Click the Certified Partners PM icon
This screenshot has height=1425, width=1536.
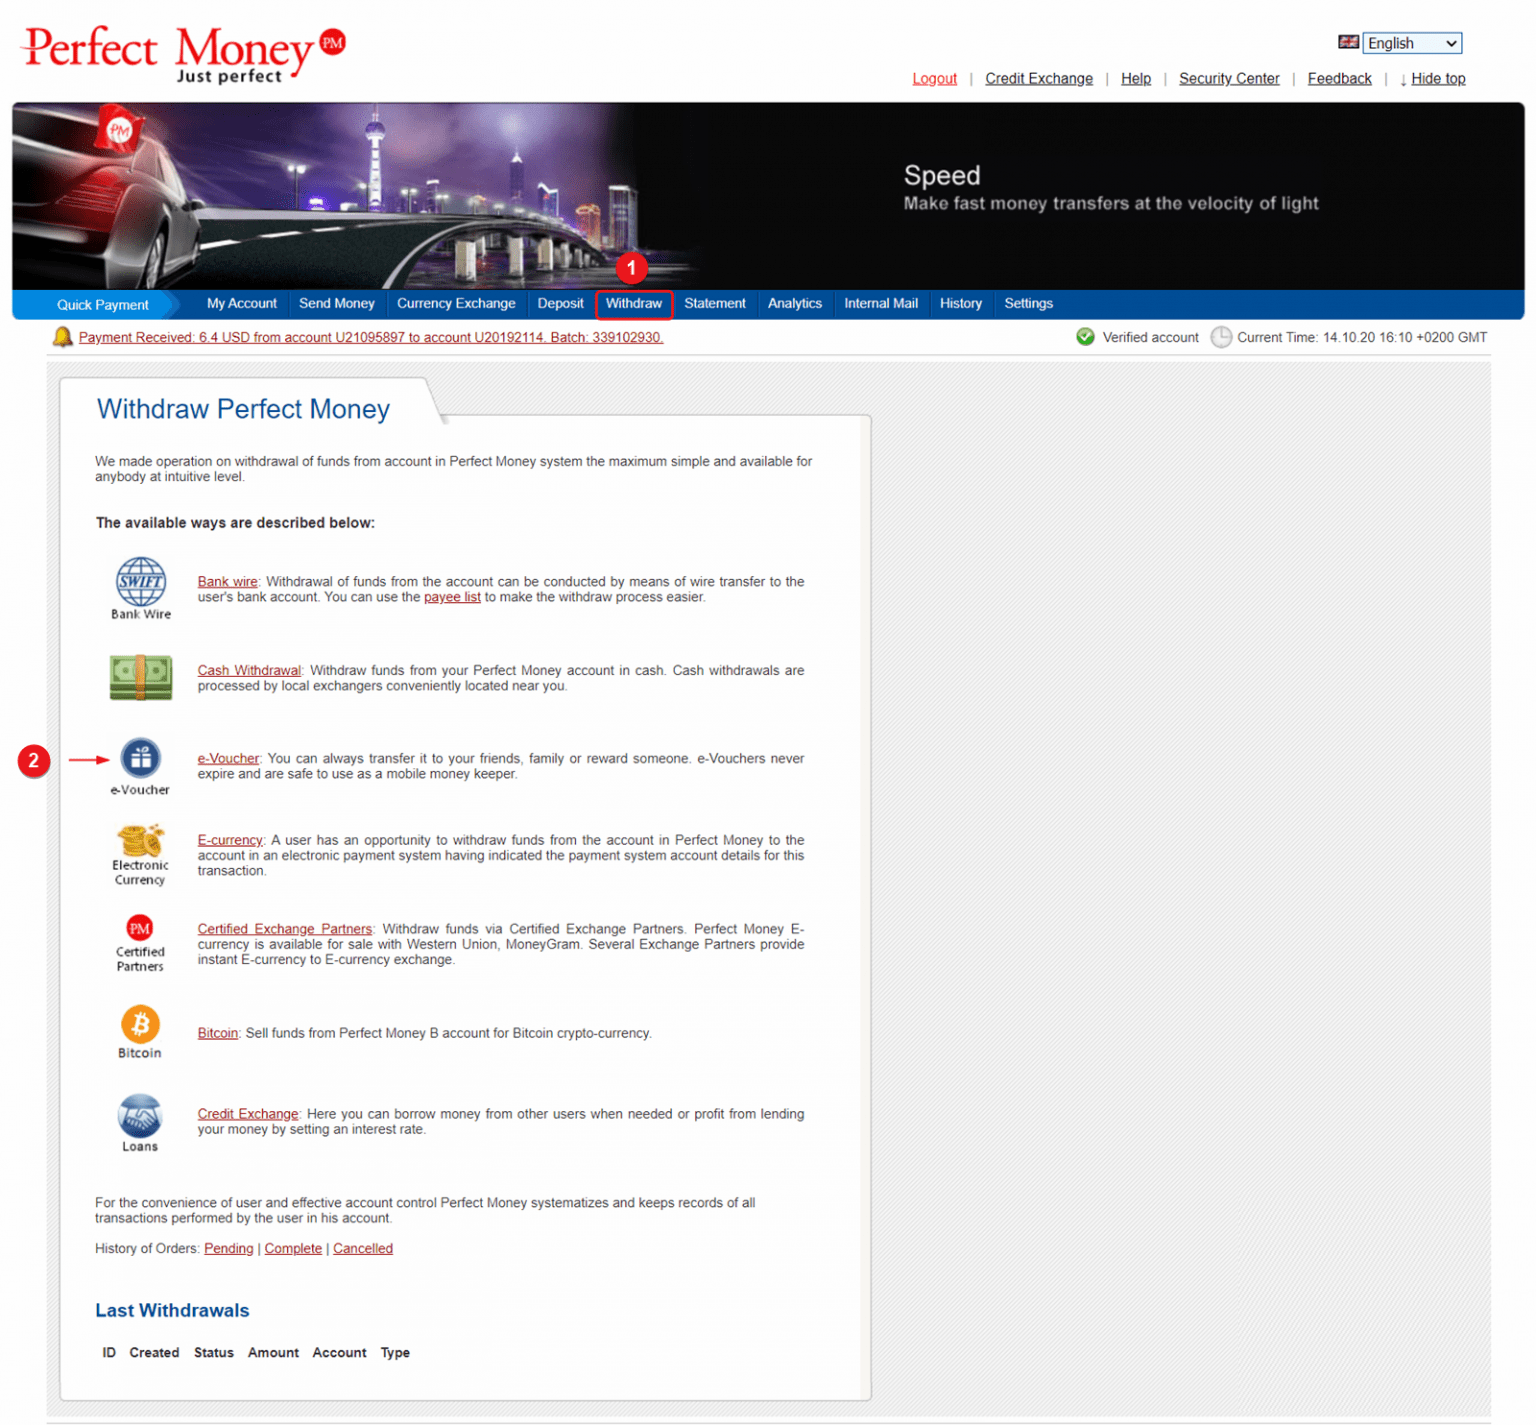pos(140,928)
